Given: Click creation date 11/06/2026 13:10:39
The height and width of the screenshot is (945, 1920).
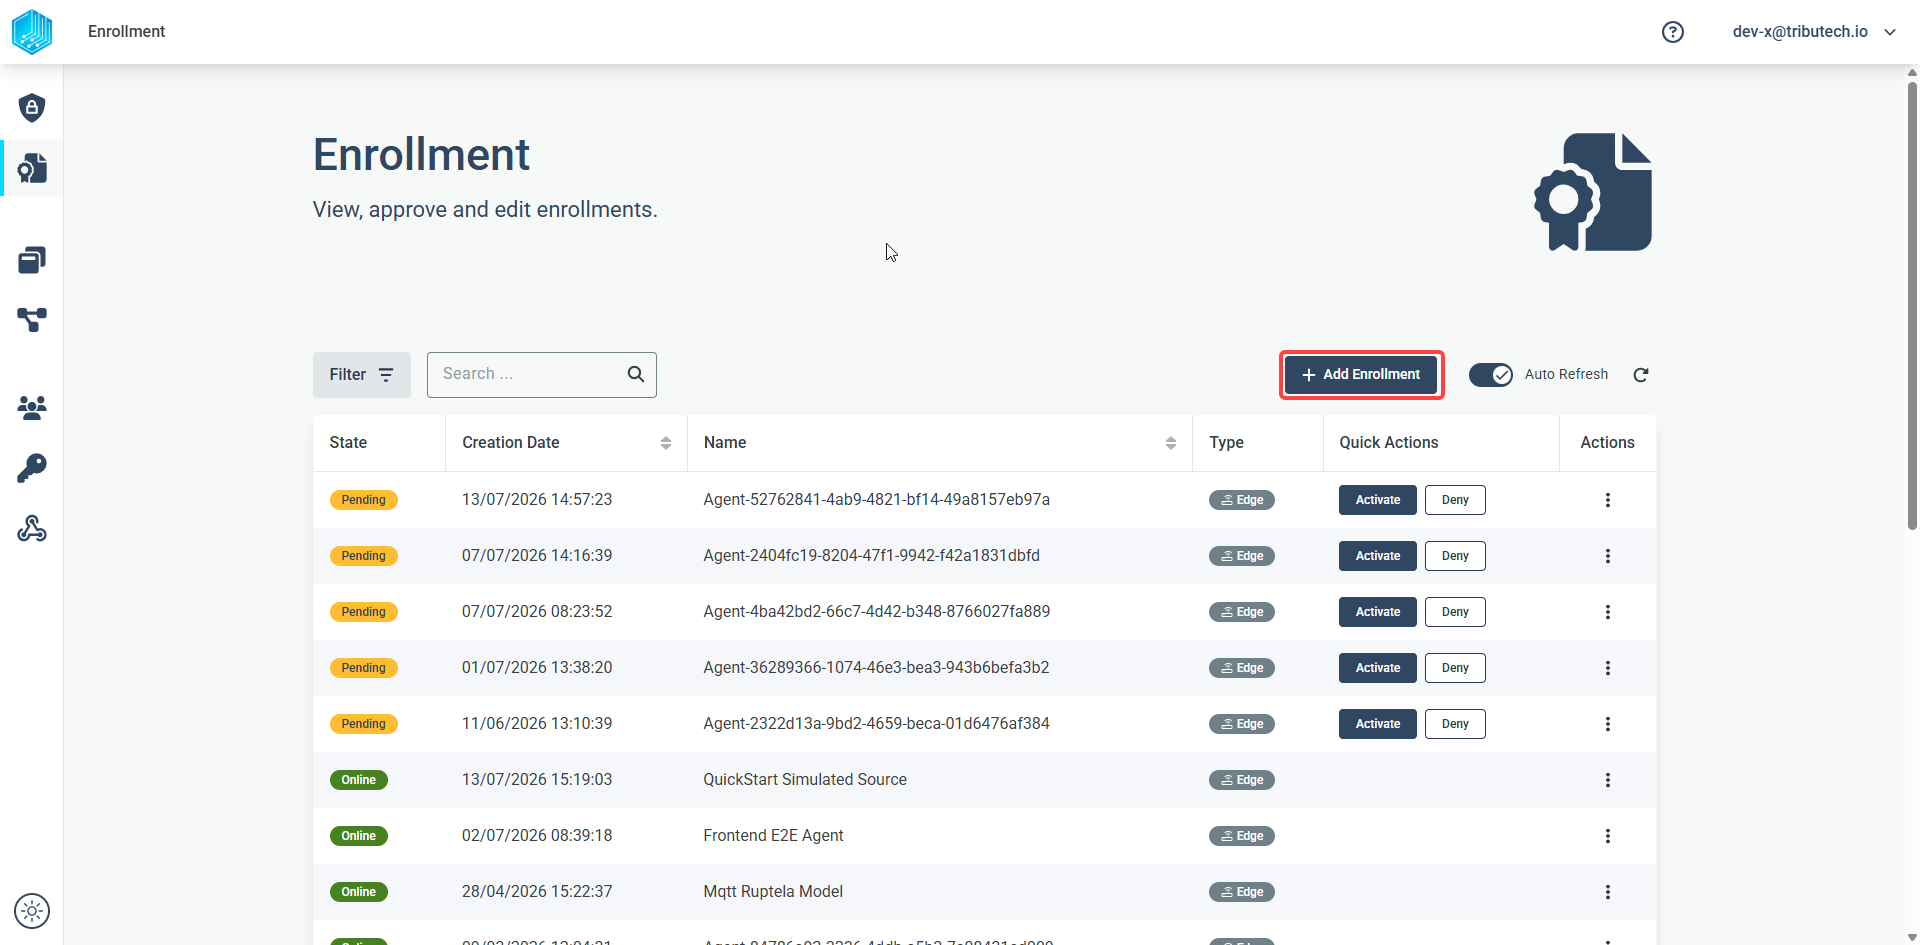Looking at the screenshot, I should 537,724.
